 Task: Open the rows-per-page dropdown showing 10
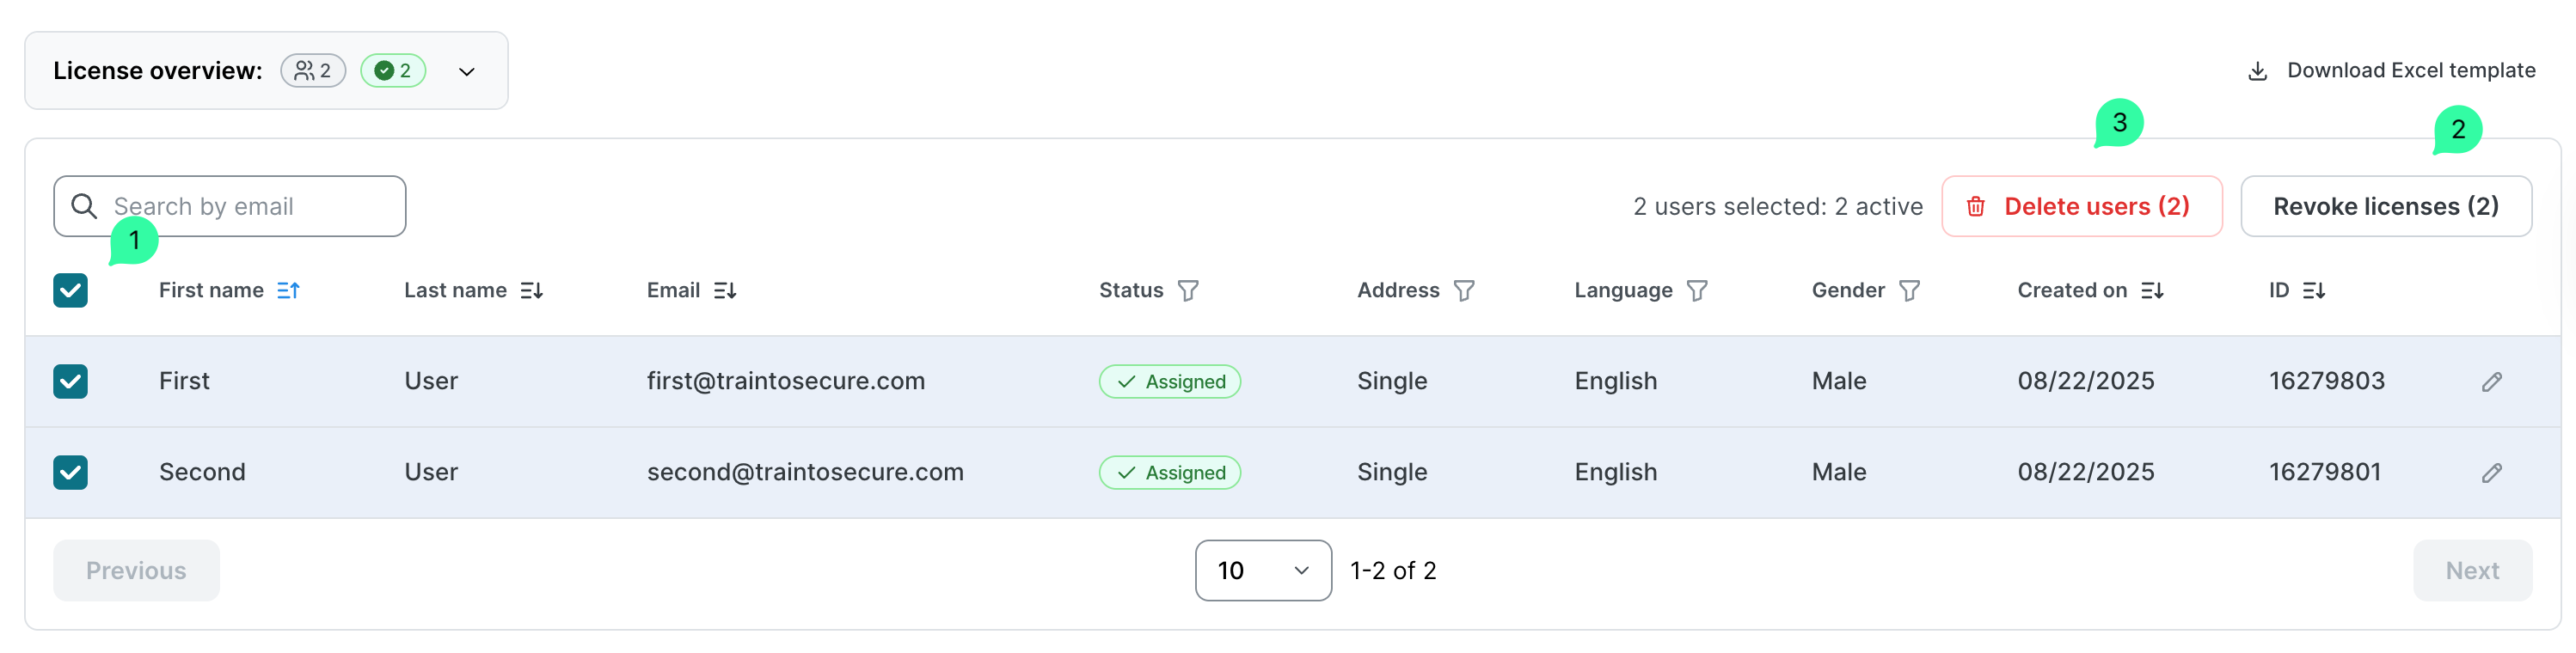pos(1262,571)
